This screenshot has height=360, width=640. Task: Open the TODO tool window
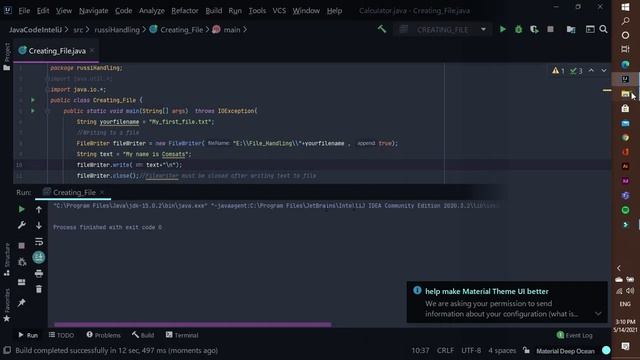[x=62, y=335]
